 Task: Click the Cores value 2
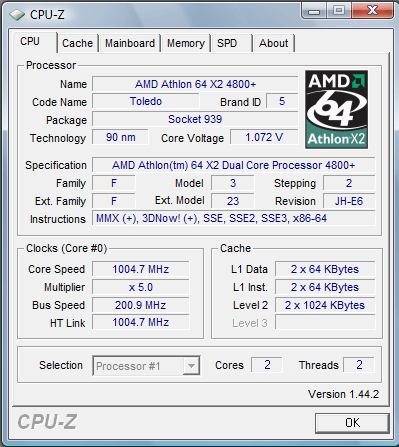[x=267, y=365]
